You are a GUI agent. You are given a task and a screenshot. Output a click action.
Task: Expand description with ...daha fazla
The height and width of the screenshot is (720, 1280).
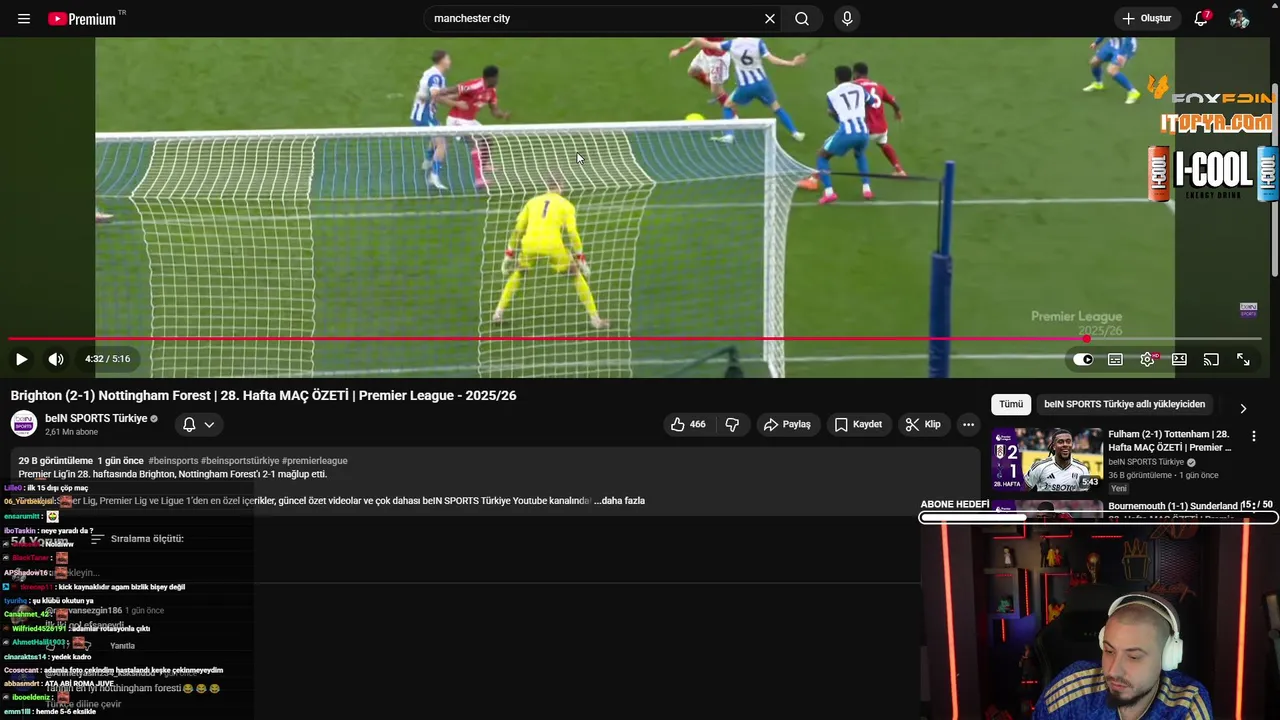(619, 501)
